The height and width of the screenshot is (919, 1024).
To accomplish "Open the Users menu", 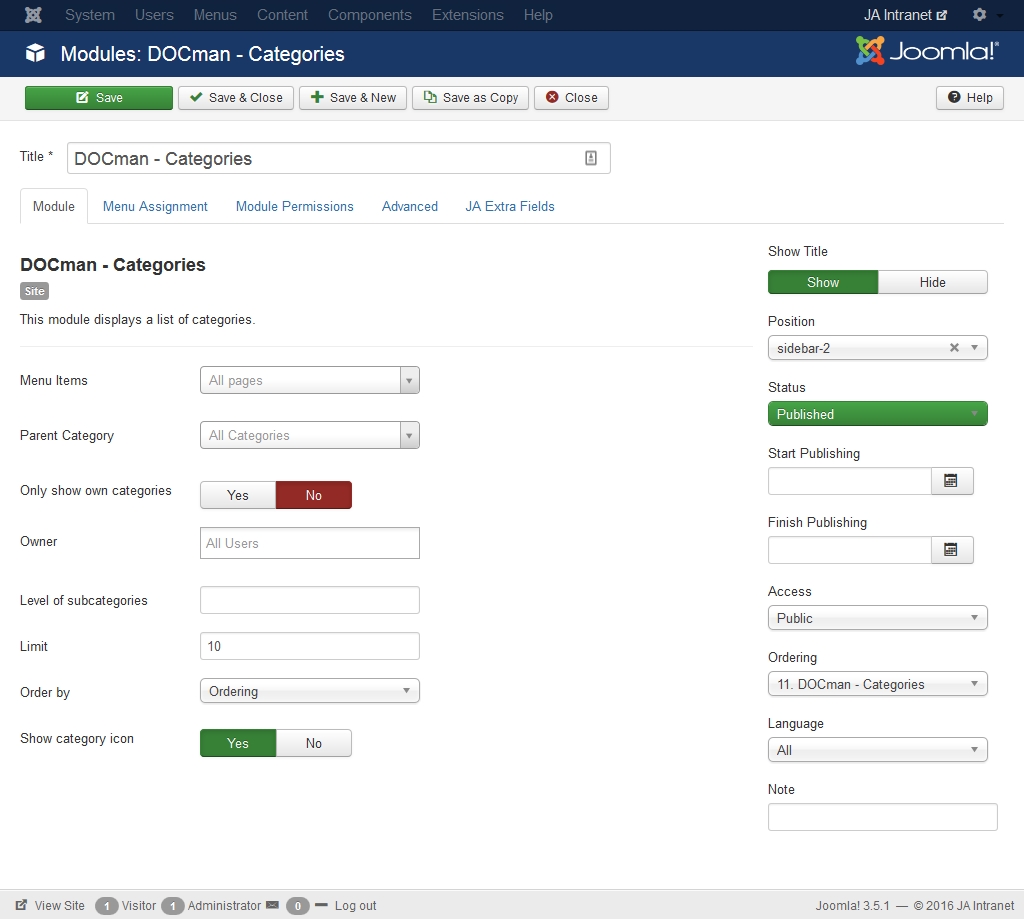I will [x=154, y=15].
